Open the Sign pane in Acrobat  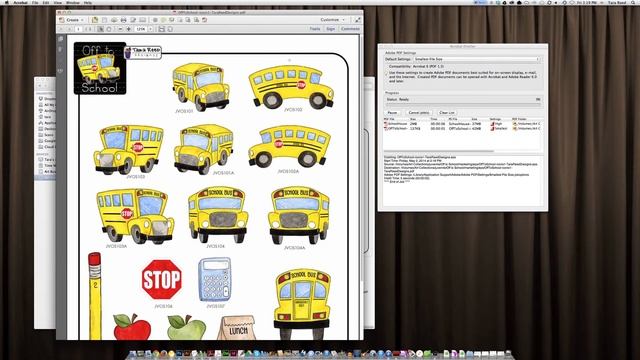[331, 29]
